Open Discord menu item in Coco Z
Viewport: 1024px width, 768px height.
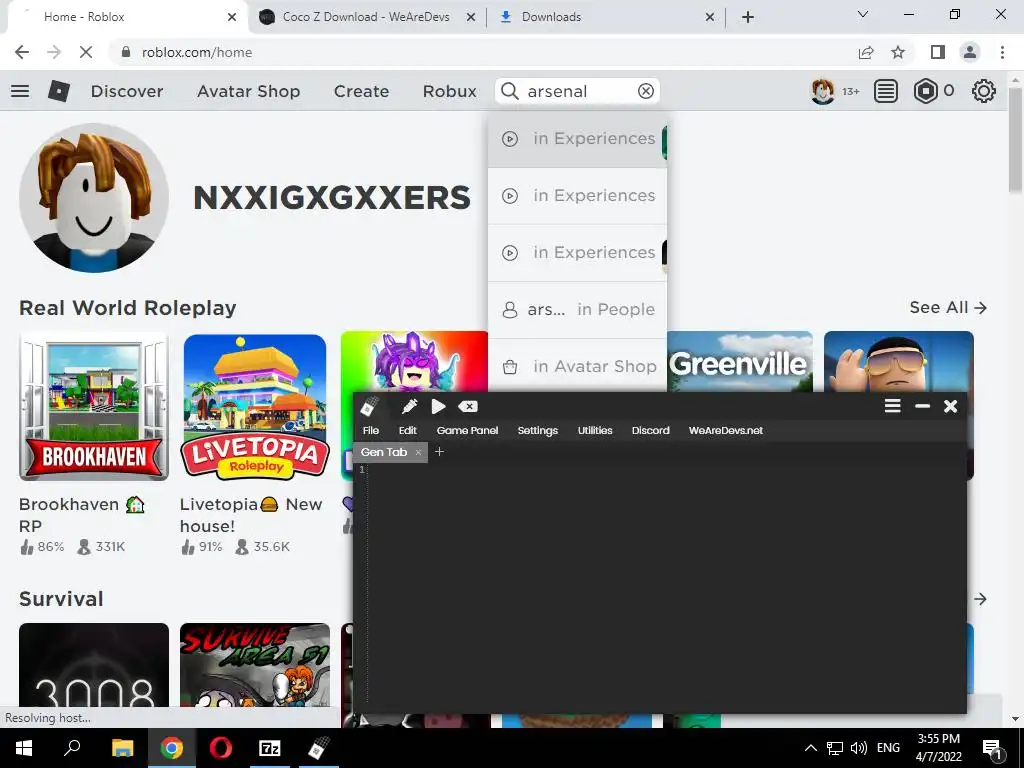coord(650,430)
